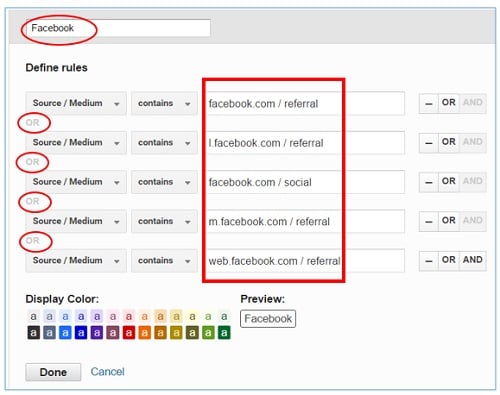The image size is (500, 395).
Task: Click the Facebook channel name field
Action: coord(118,28)
